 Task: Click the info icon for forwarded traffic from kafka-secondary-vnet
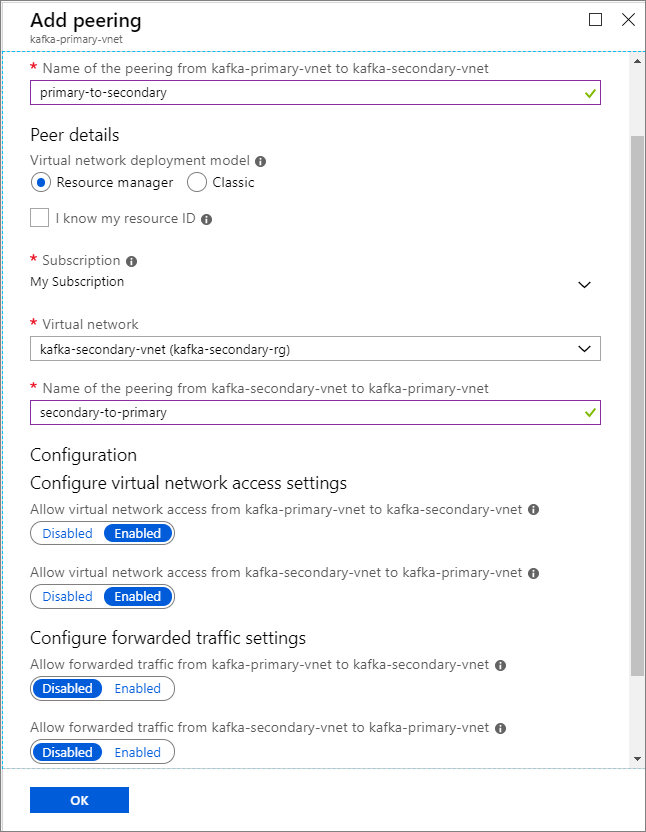[x=499, y=727]
